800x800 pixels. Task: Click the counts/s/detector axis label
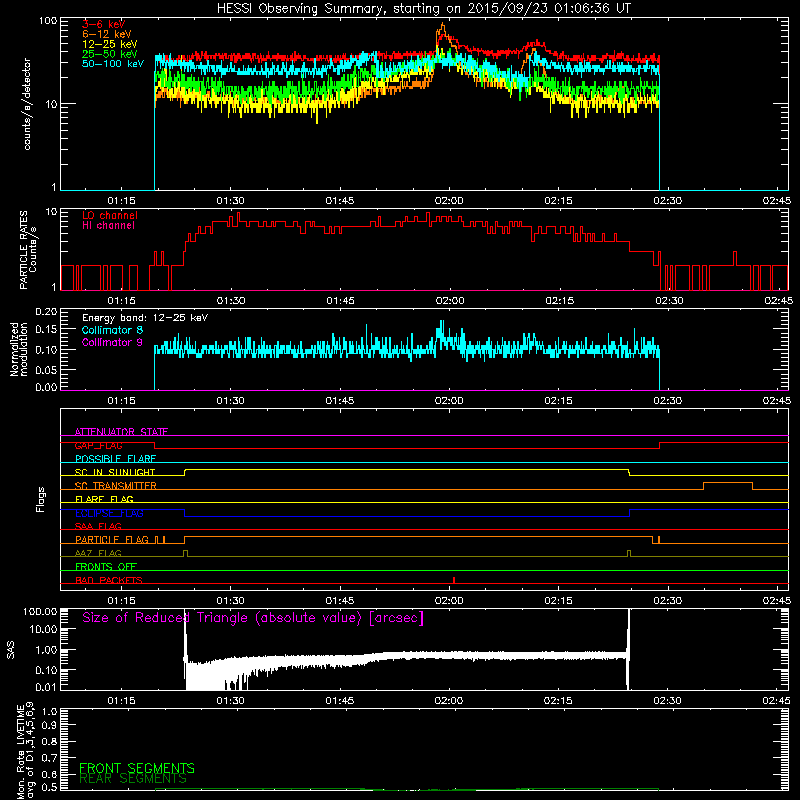point(27,104)
